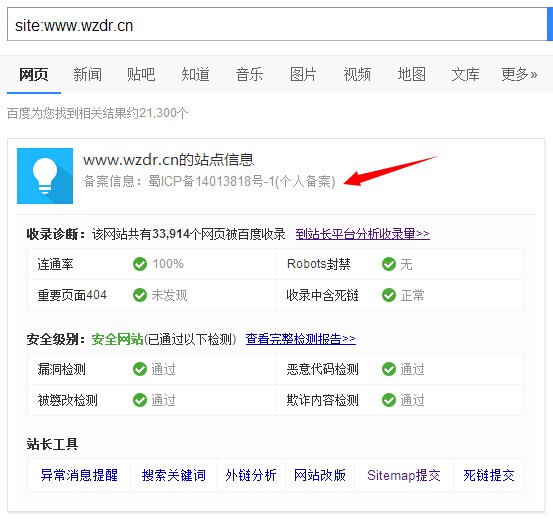The height and width of the screenshot is (521, 553).
Task: Click the www.wzdr.cn的站点信息 title
Action: point(169,160)
